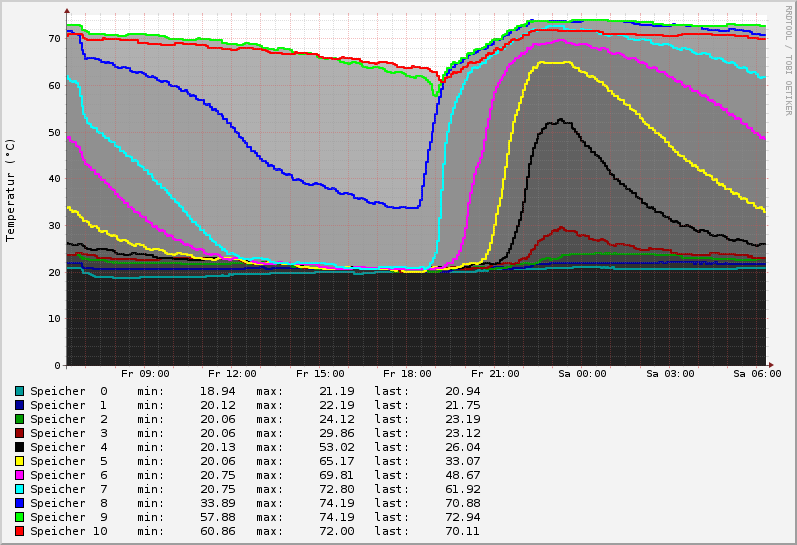This screenshot has width=797, height=545.
Task: Select the blue Speicher 8 legend swatch
Action: pyautogui.click(x=19, y=503)
